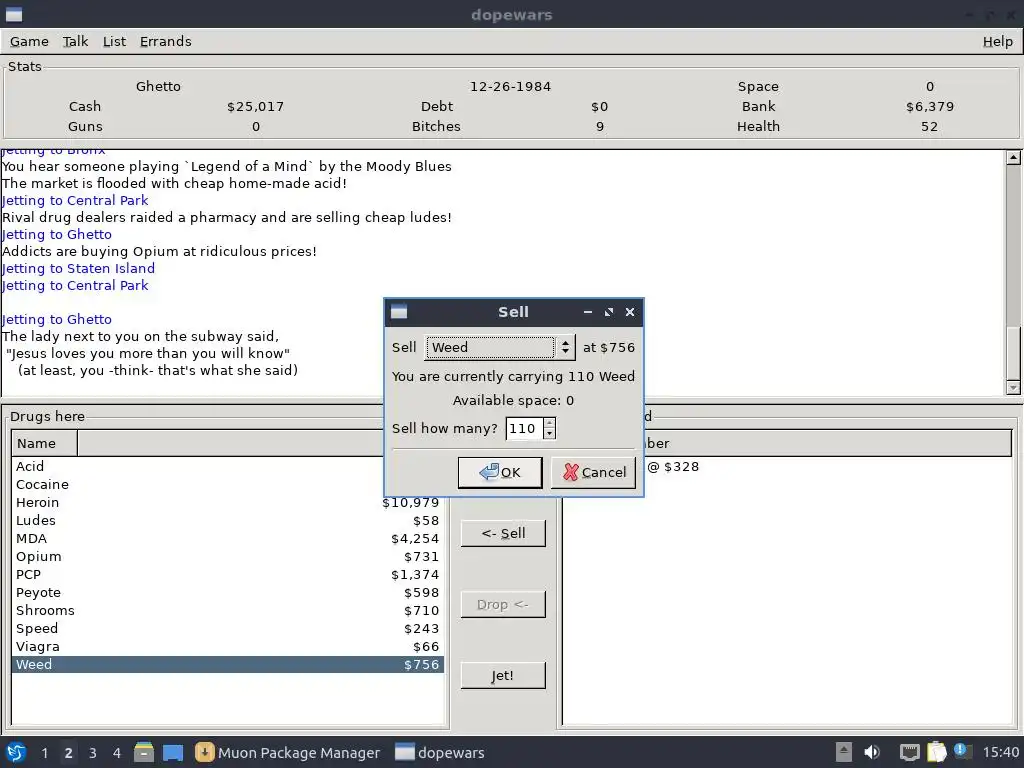1024x768 pixels.
Task: Minimize the Sell dialog
Action: click(588, 312)
